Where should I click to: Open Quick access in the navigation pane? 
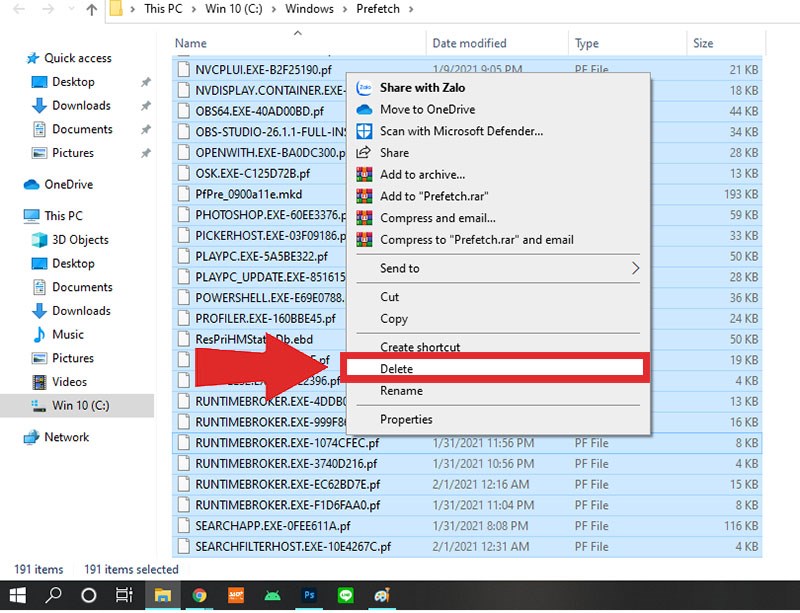[x=78, y=58]
